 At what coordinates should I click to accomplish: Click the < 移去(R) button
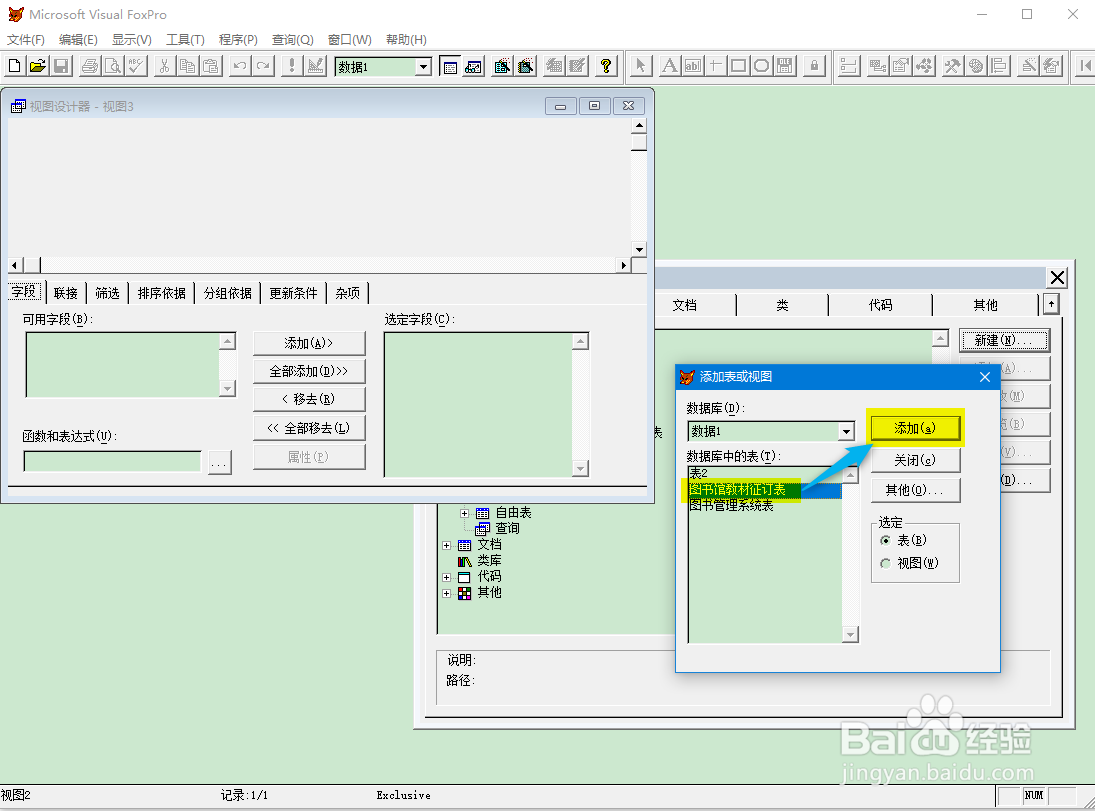click(309, 400)
